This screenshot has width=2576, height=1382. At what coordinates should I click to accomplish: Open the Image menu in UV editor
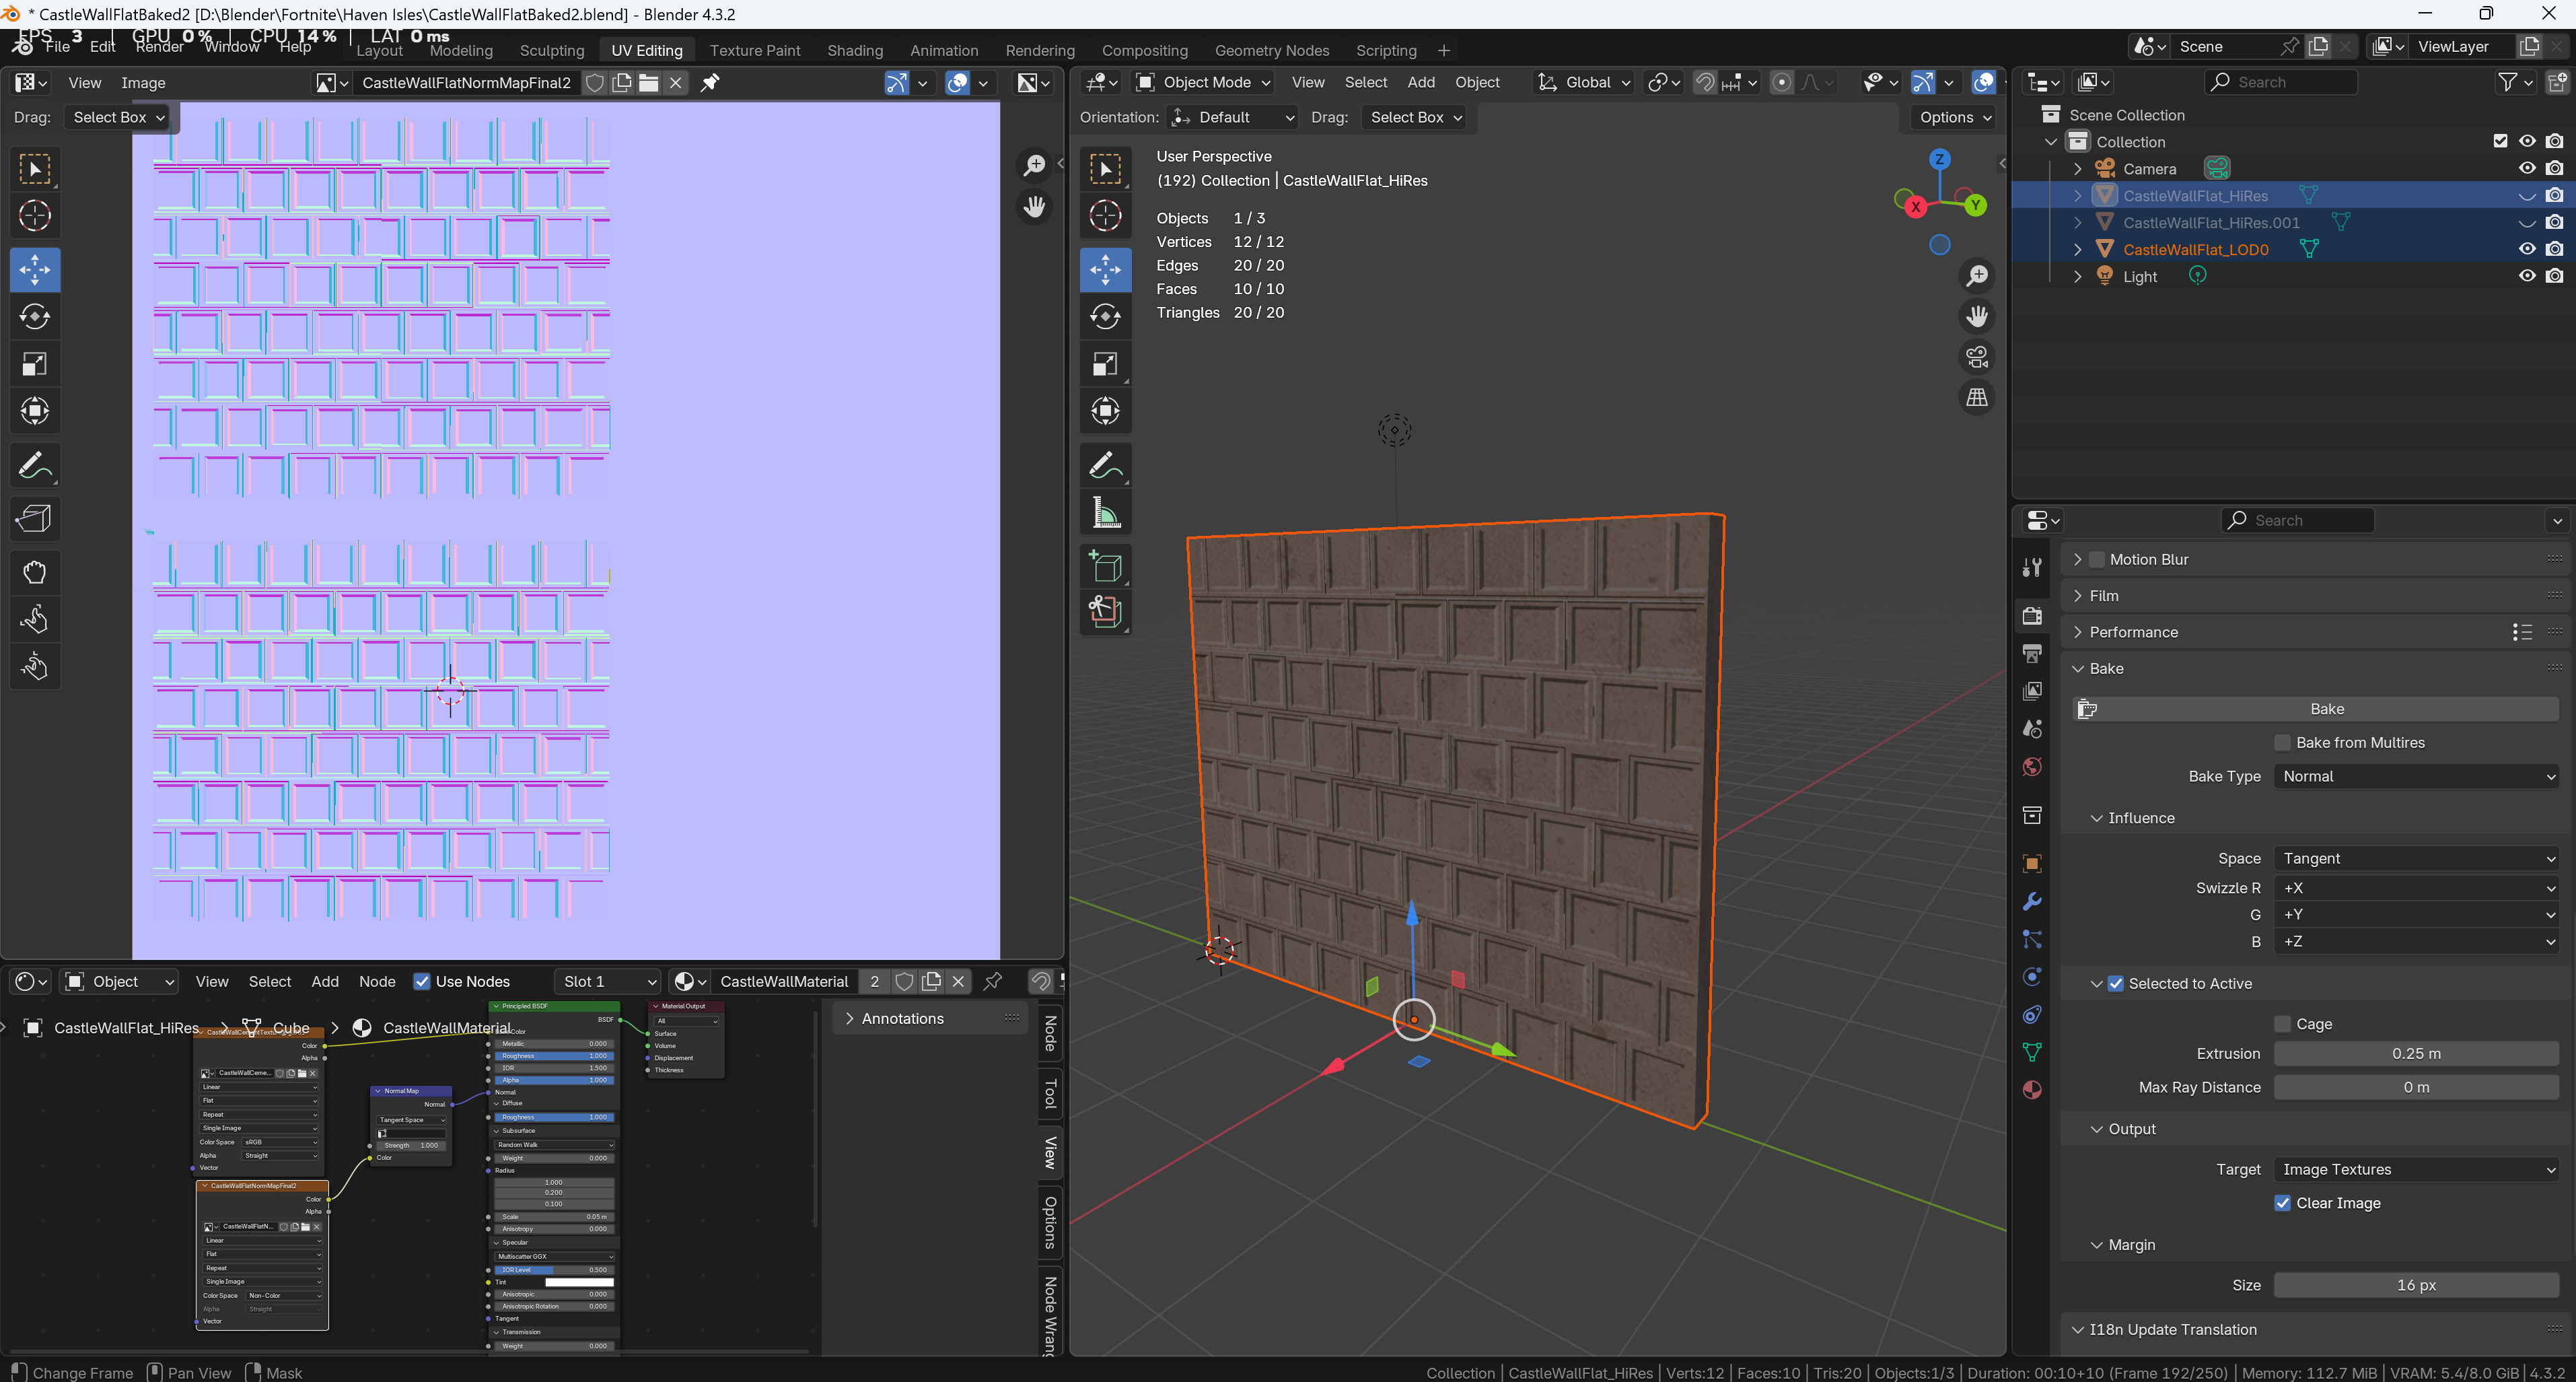coord(143,83)
